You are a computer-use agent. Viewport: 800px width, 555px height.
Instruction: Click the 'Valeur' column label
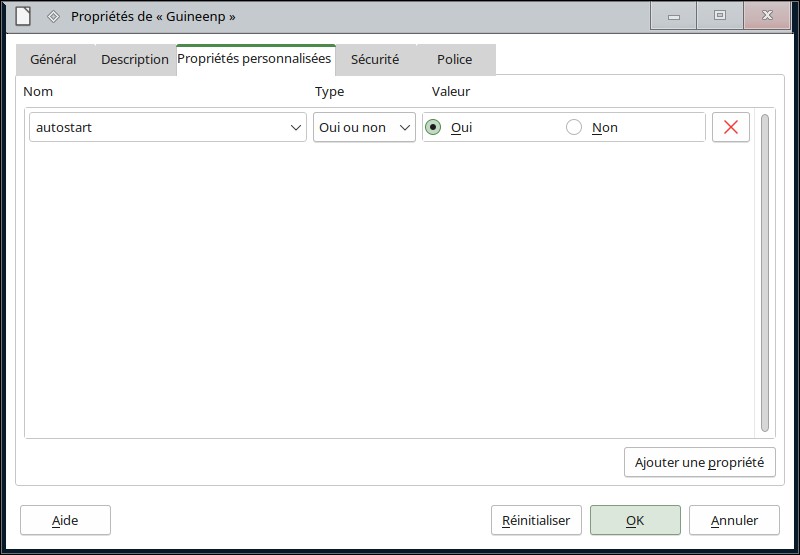pyautogui.click(x=451, y=92)
